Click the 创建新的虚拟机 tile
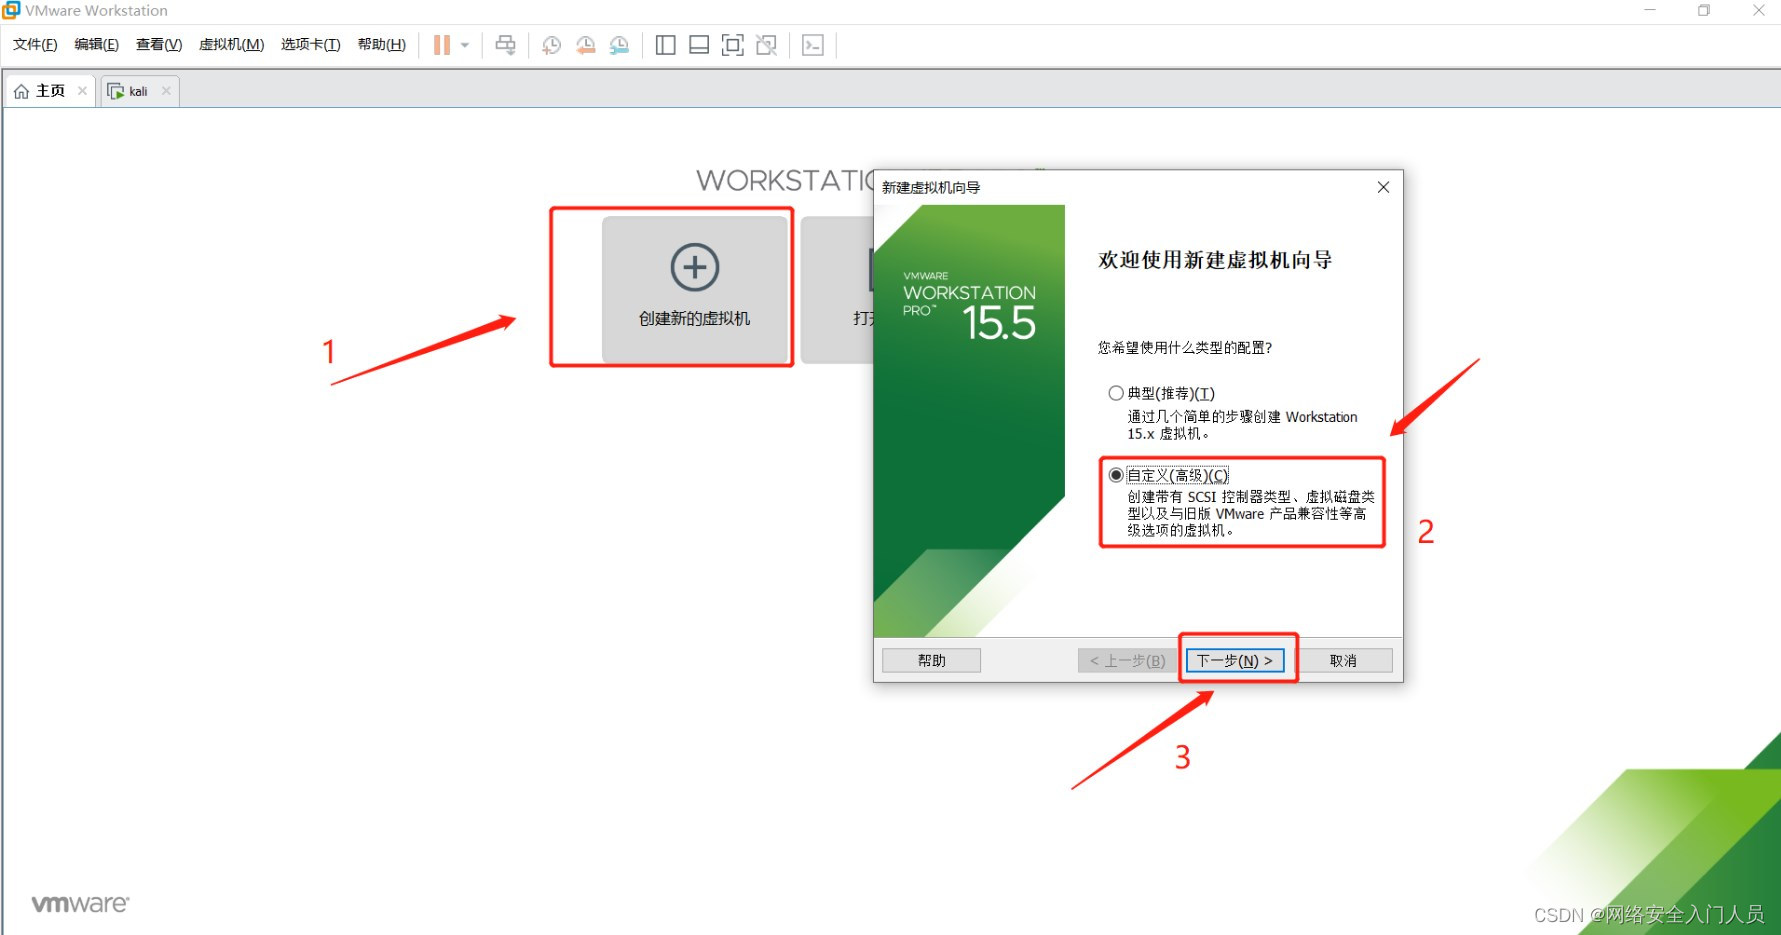The height and width of the screenshot is (935, 1781). click(x=695, y=290)
